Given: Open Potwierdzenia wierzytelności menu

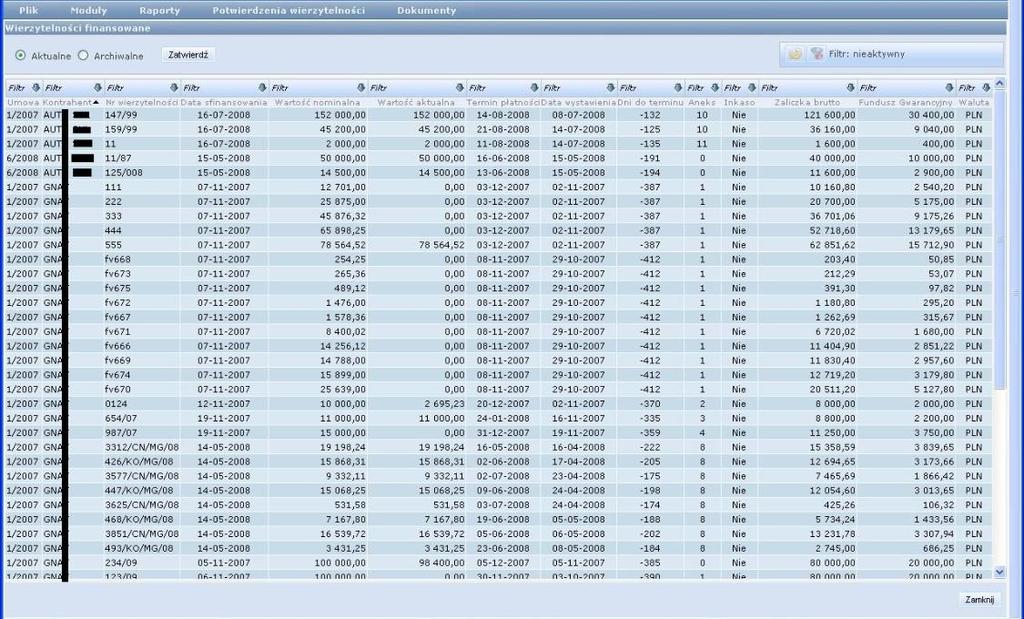Looking at the screenshot, I should coord(289,10).
